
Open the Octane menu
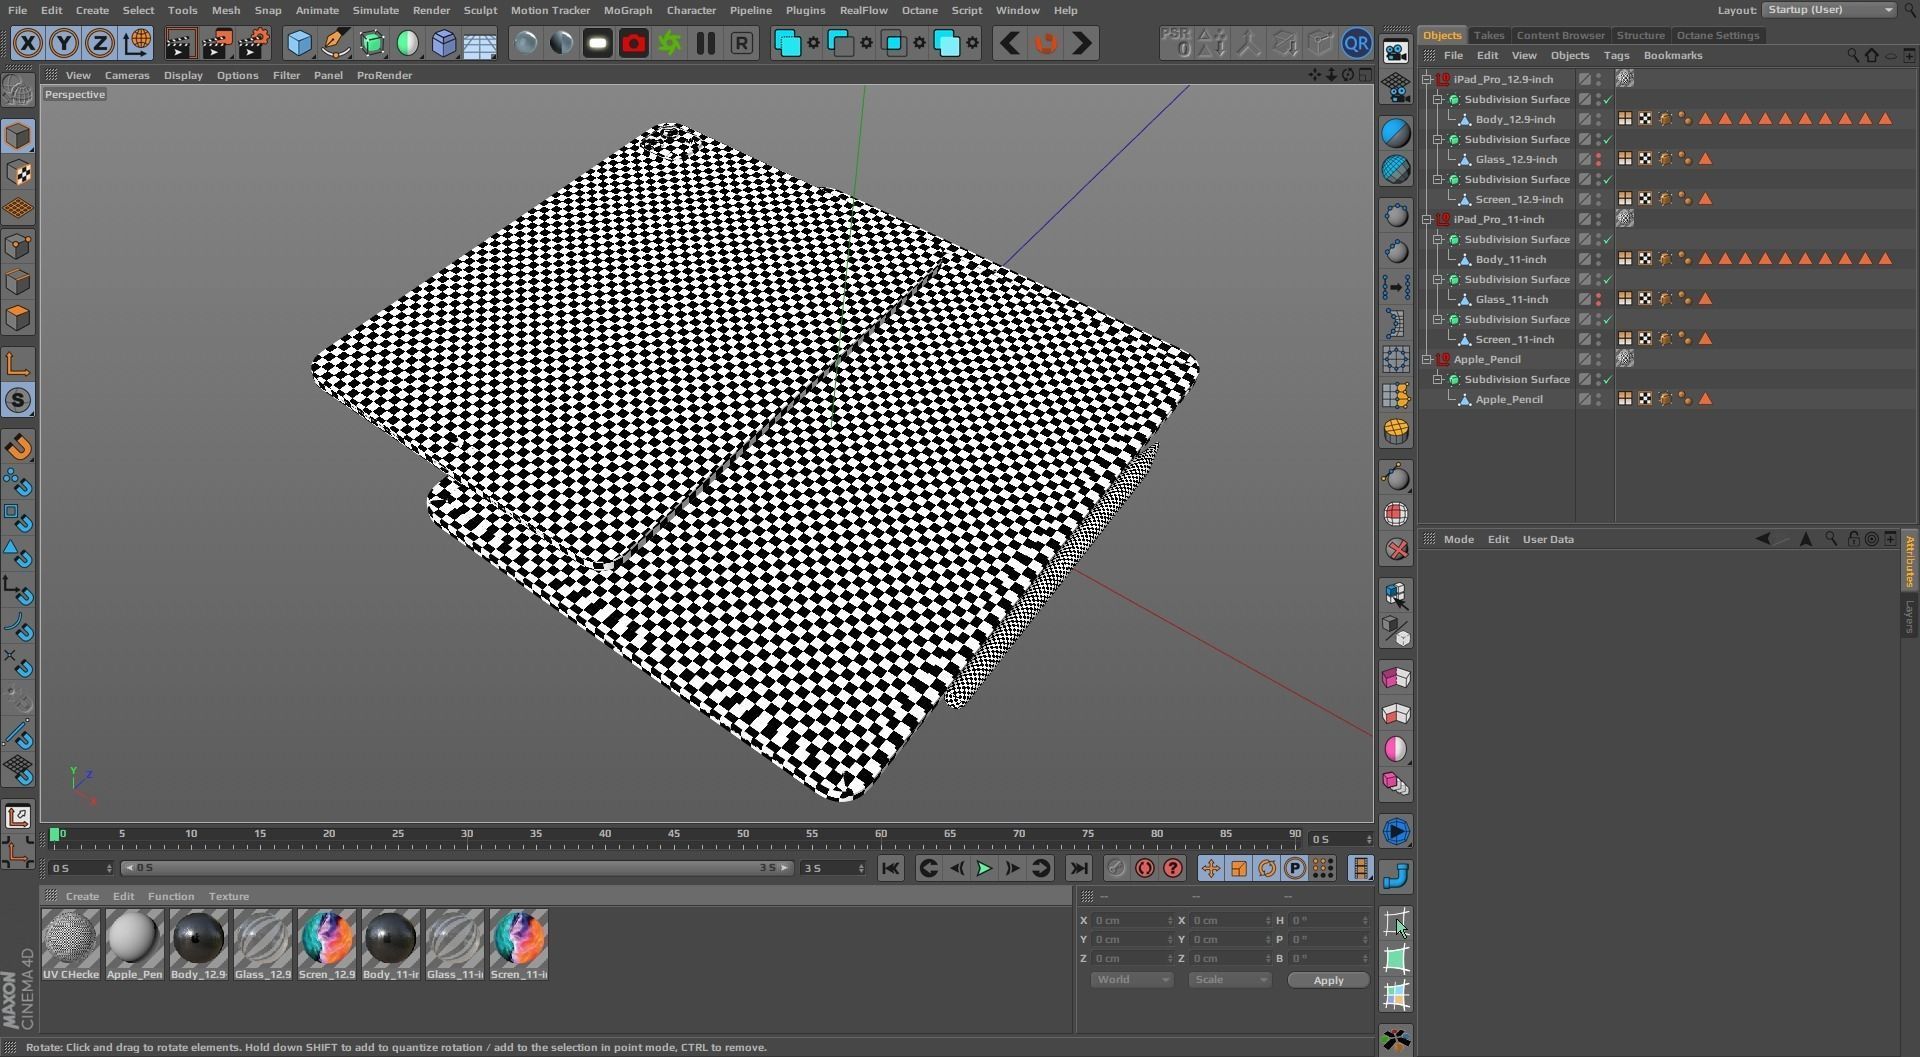[x=919, y=10]
